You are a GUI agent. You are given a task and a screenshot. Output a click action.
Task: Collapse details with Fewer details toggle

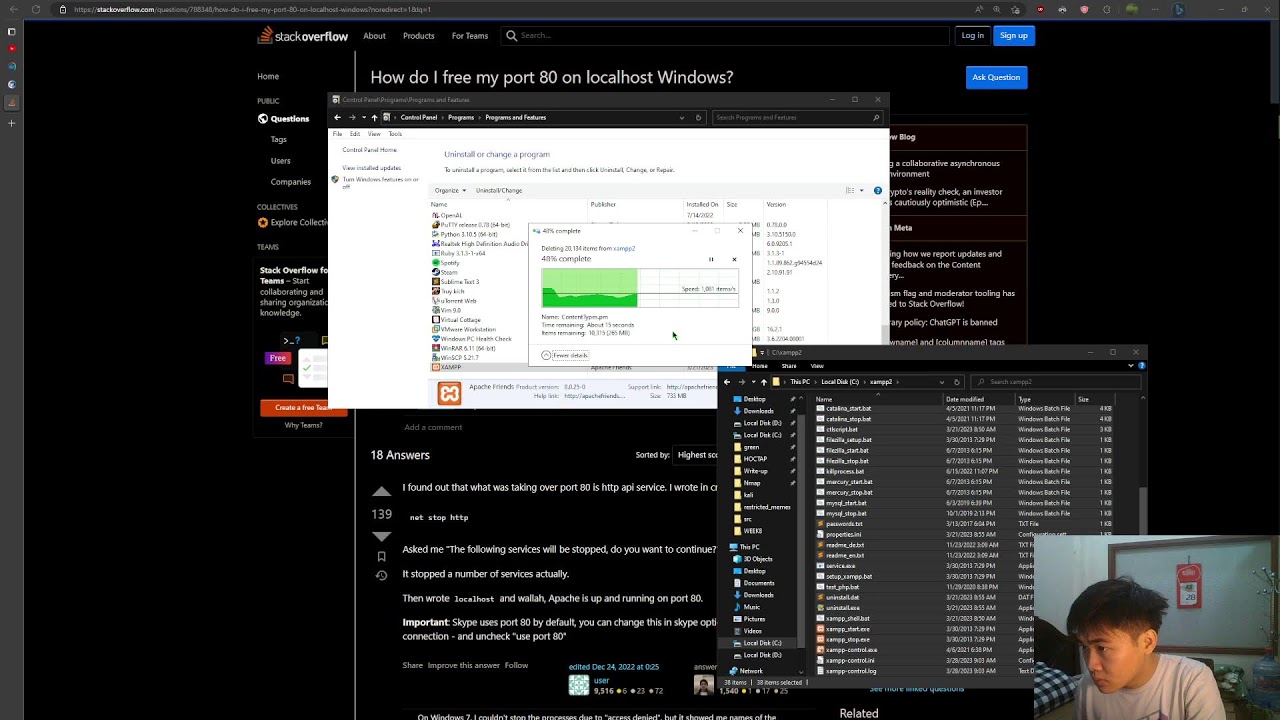pyautogui.click(x=565, y=355)
